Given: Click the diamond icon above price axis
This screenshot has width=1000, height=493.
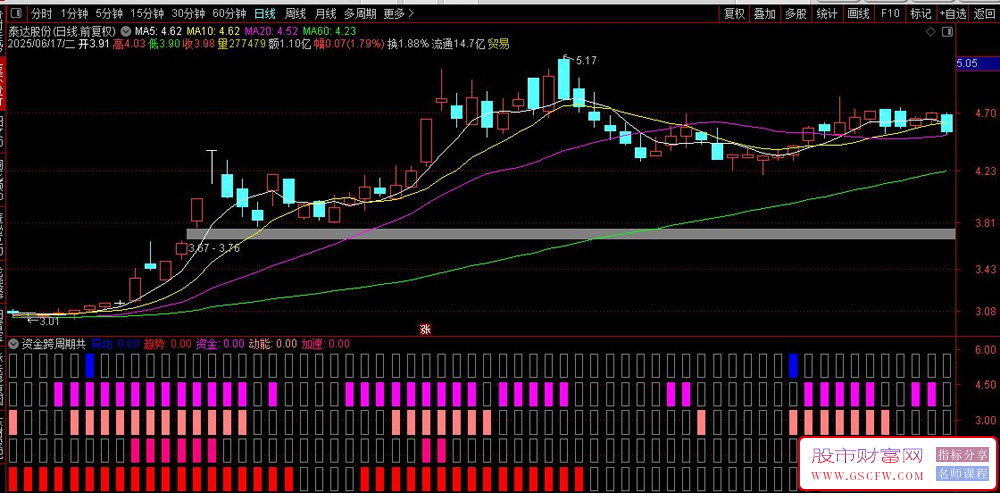Looking at the screenshot, I should pos(930,32).
